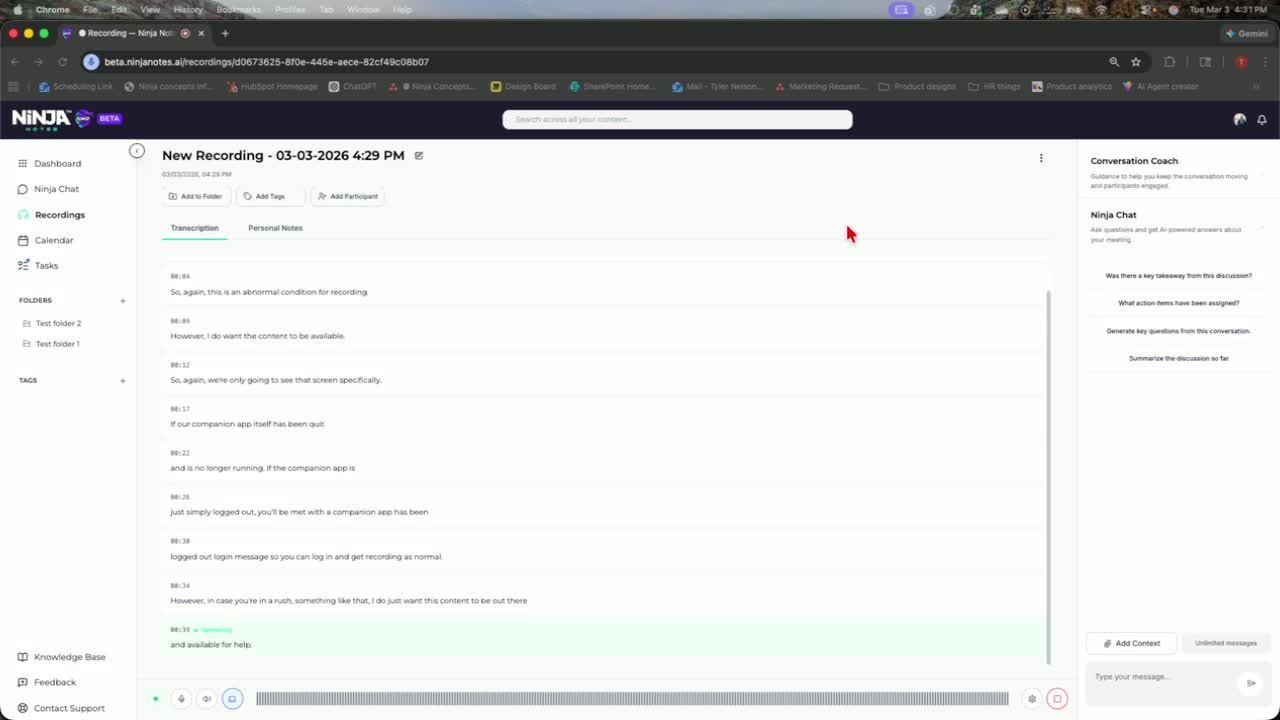The height and width of the screenshot is (720, 1280).
Task: Click the audio waveform in the recording bar
Action: pos(632,699)
